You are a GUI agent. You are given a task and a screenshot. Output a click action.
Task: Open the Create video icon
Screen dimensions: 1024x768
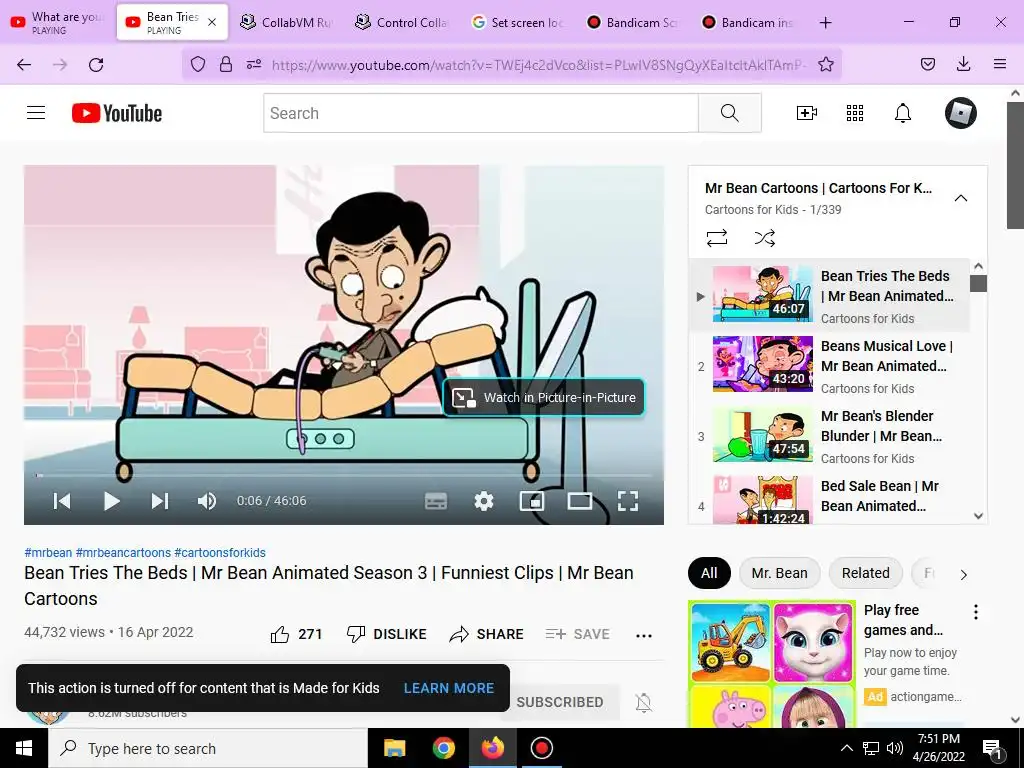(x=807, y=113)
